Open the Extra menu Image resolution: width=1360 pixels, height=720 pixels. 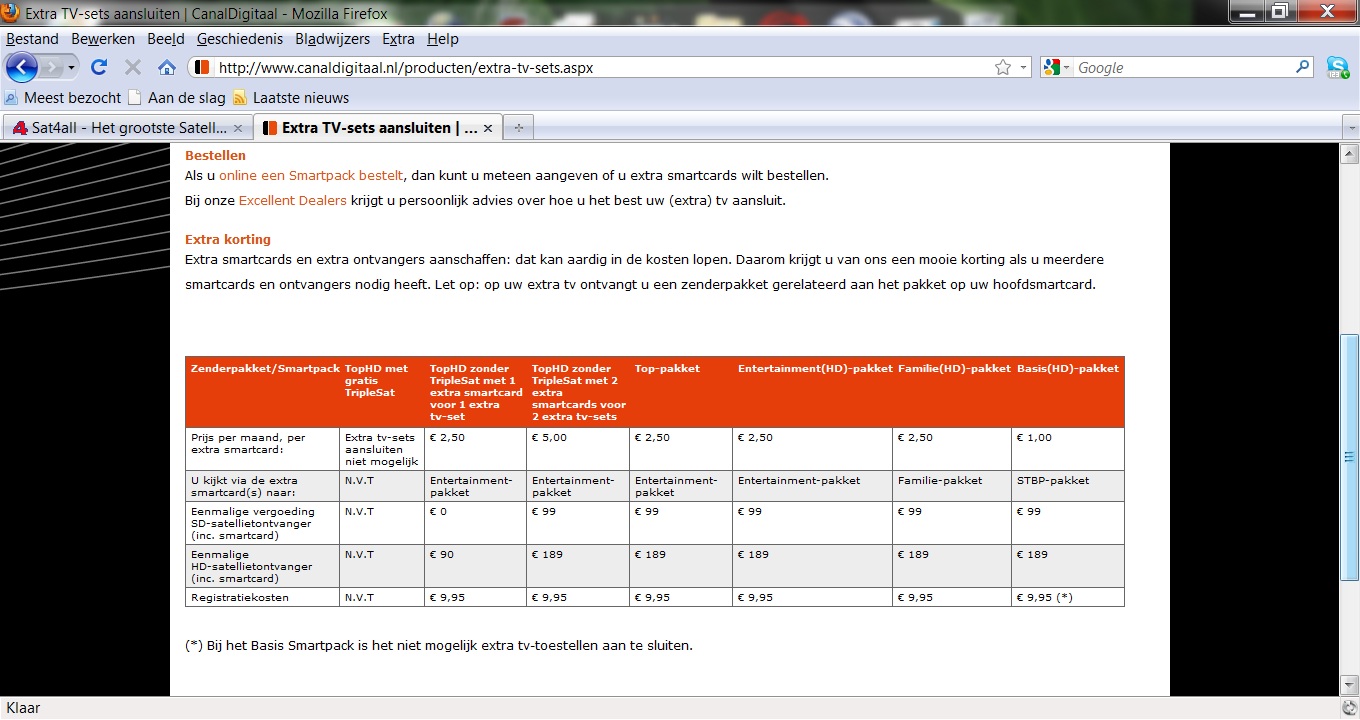[398, 39]
